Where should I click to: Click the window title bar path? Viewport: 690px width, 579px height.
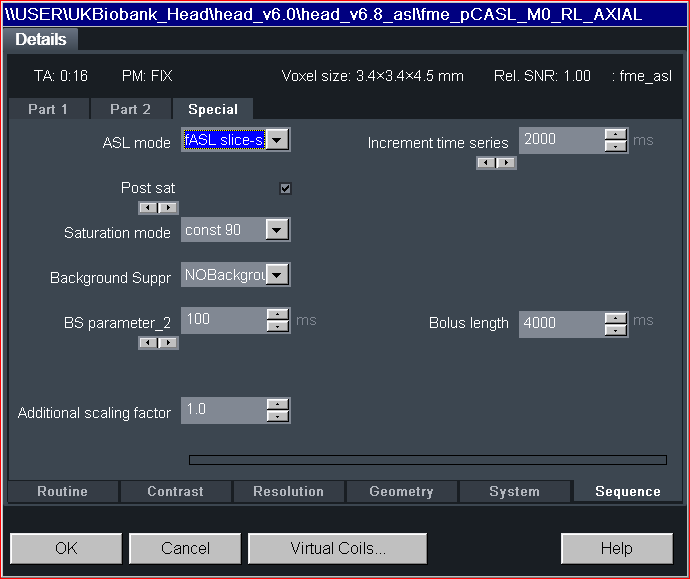coord(324,15)
